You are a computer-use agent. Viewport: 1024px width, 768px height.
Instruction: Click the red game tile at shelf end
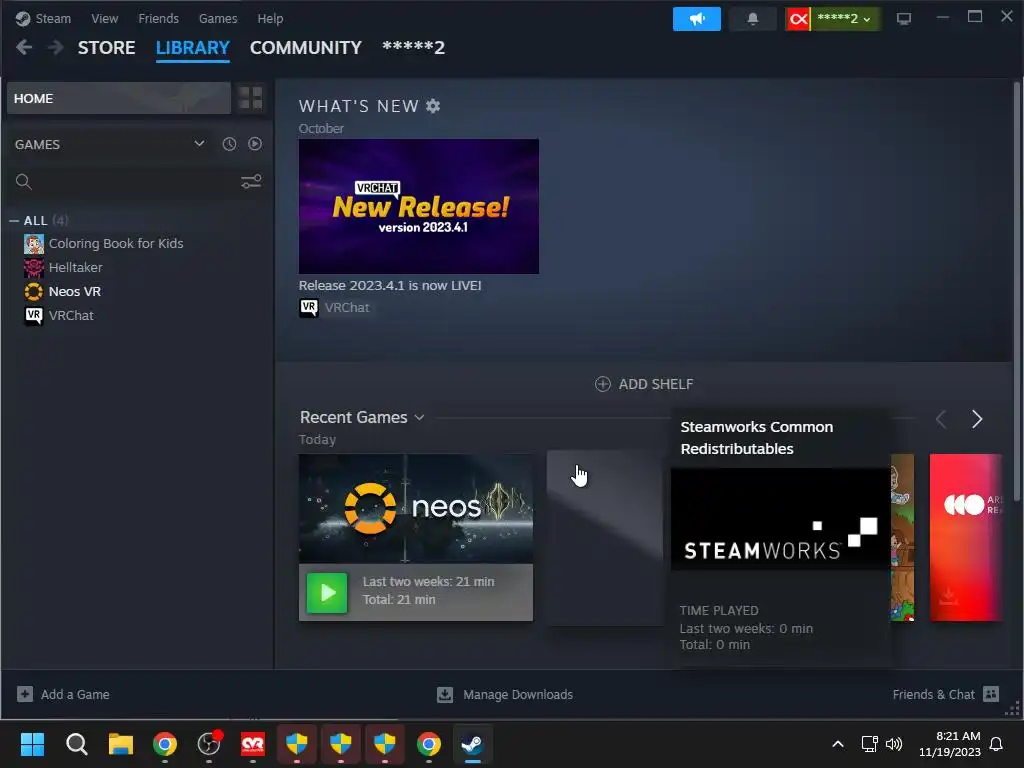965,537
